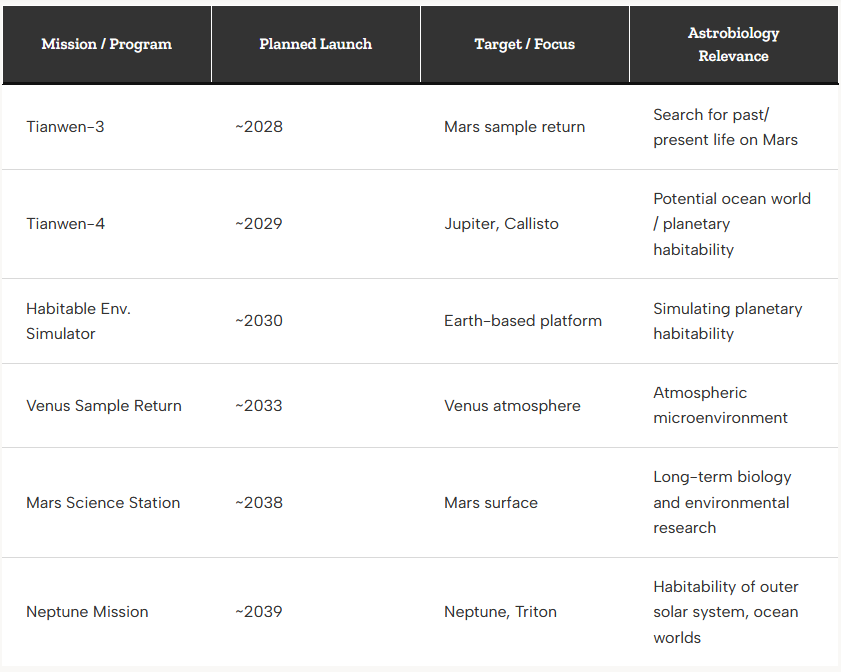Click the Astrobiology Relevance column header
Screen dimensions: 841x672
[x=734, y=45]
